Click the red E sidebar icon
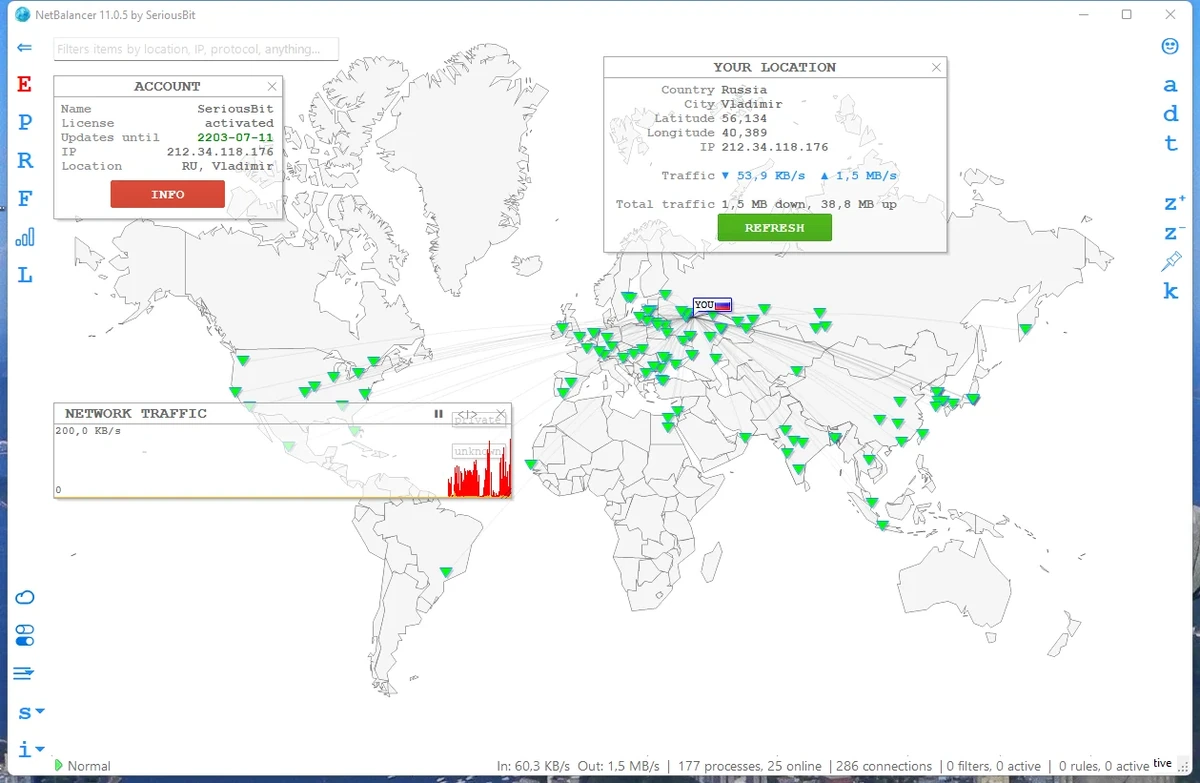Image resolution: width=1200 pixels, height=783 pixels. [25, 84]
